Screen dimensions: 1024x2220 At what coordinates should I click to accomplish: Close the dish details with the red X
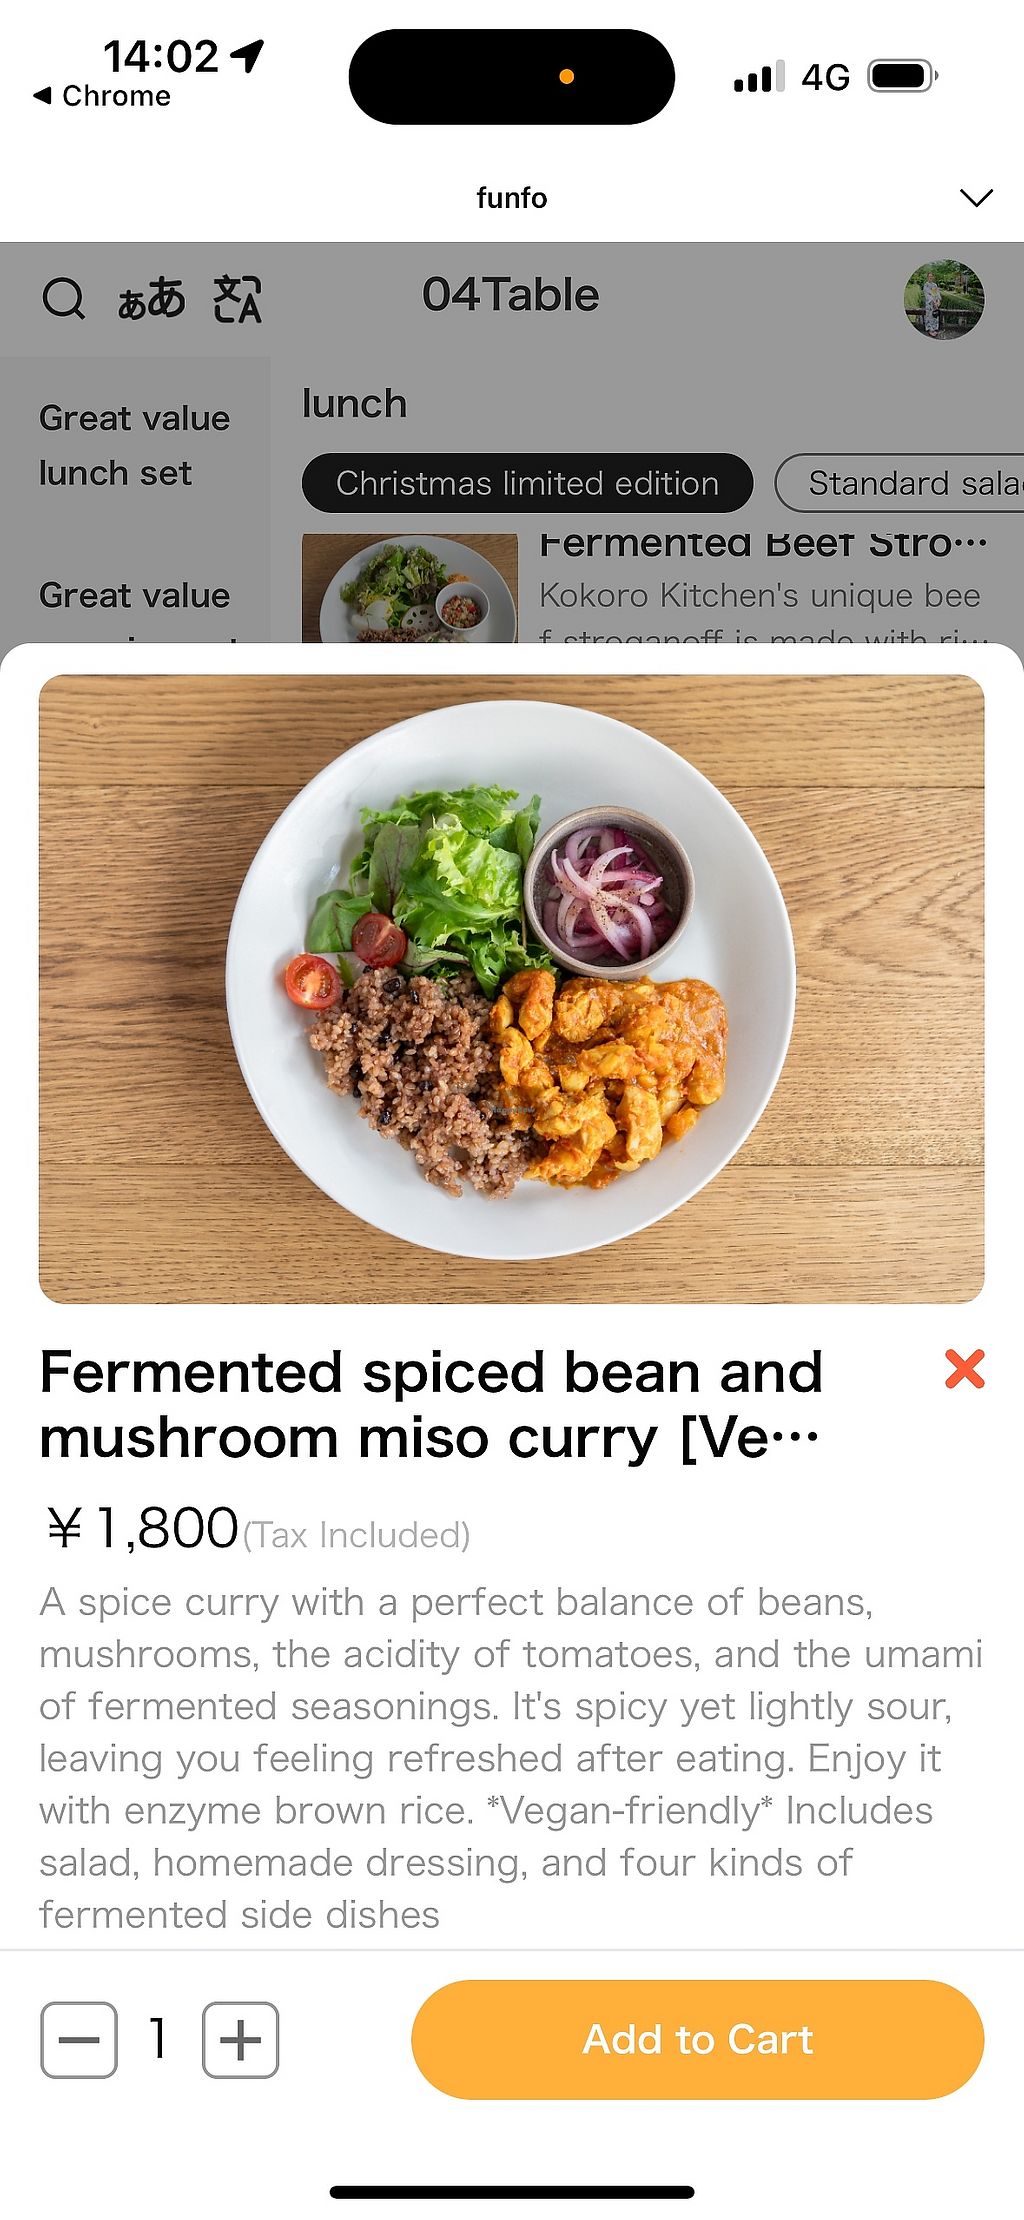tap(964, 1369)
